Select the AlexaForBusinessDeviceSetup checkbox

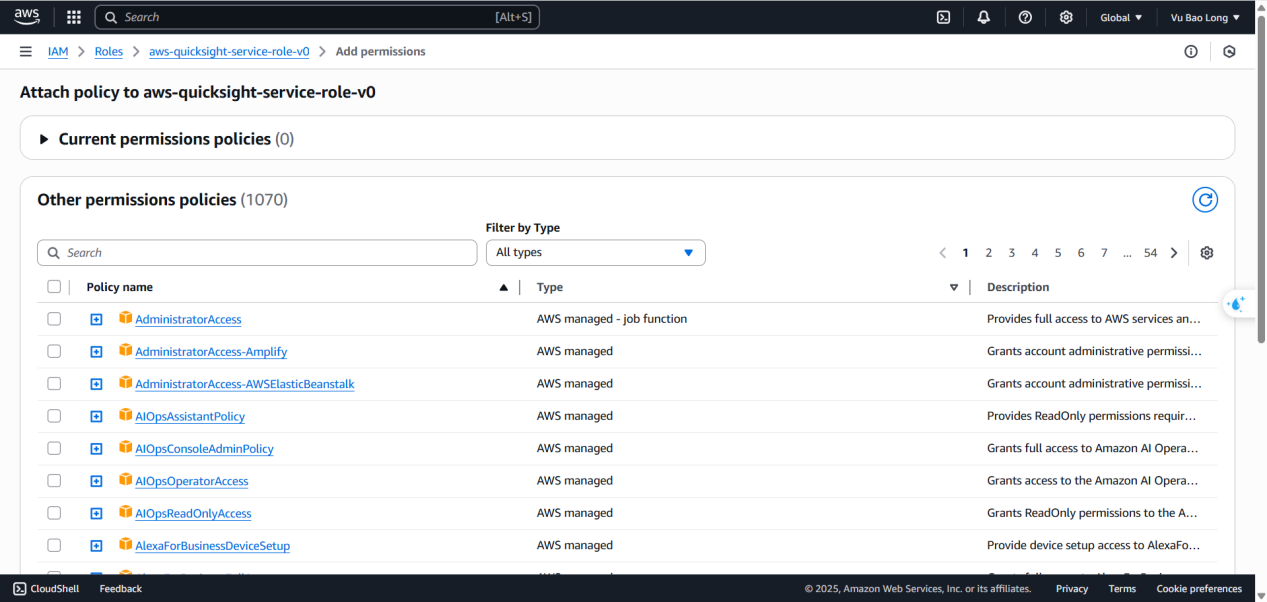tap(54, 546)
